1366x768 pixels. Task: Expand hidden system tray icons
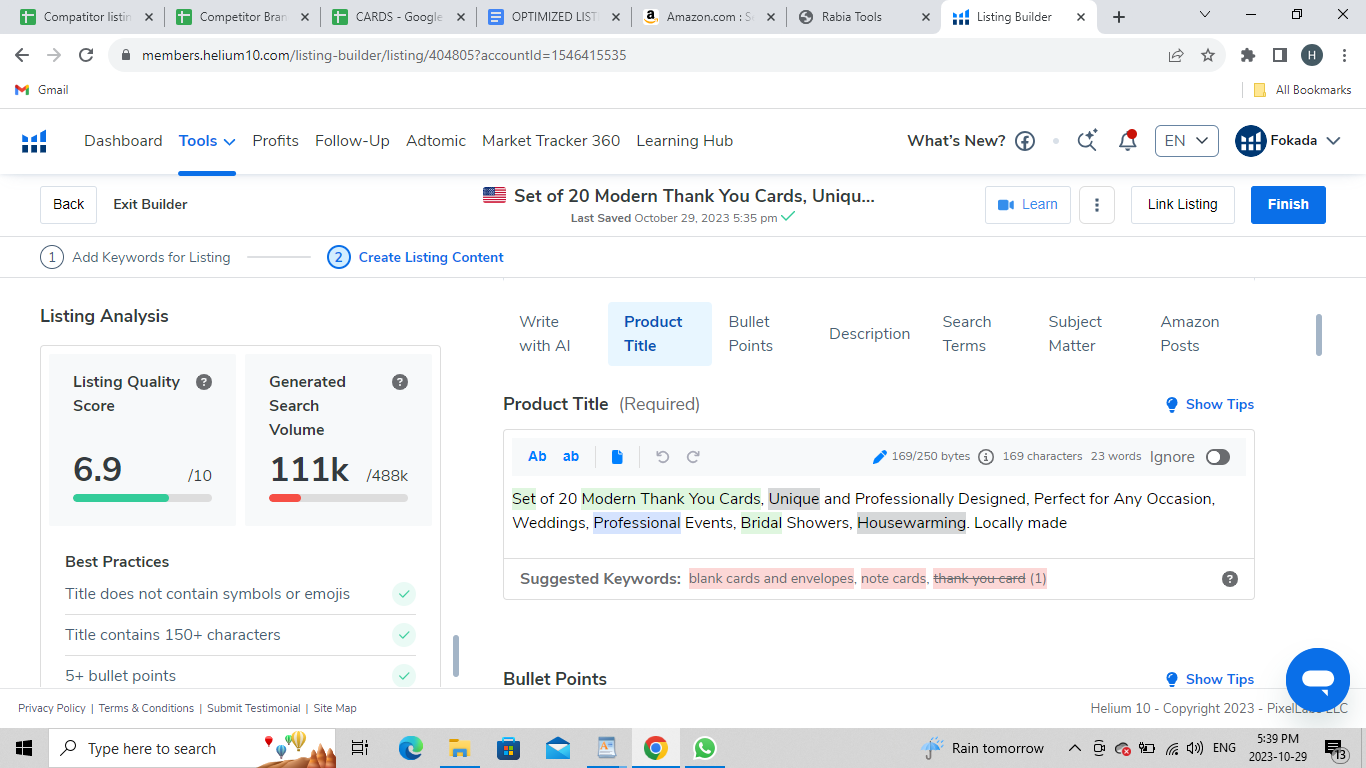pyautogui.click(x=1074, y=748)
